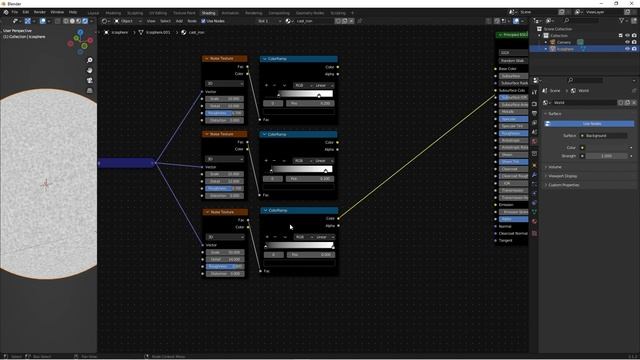Select material preview viewport shading mode

(x=79, y=21)
